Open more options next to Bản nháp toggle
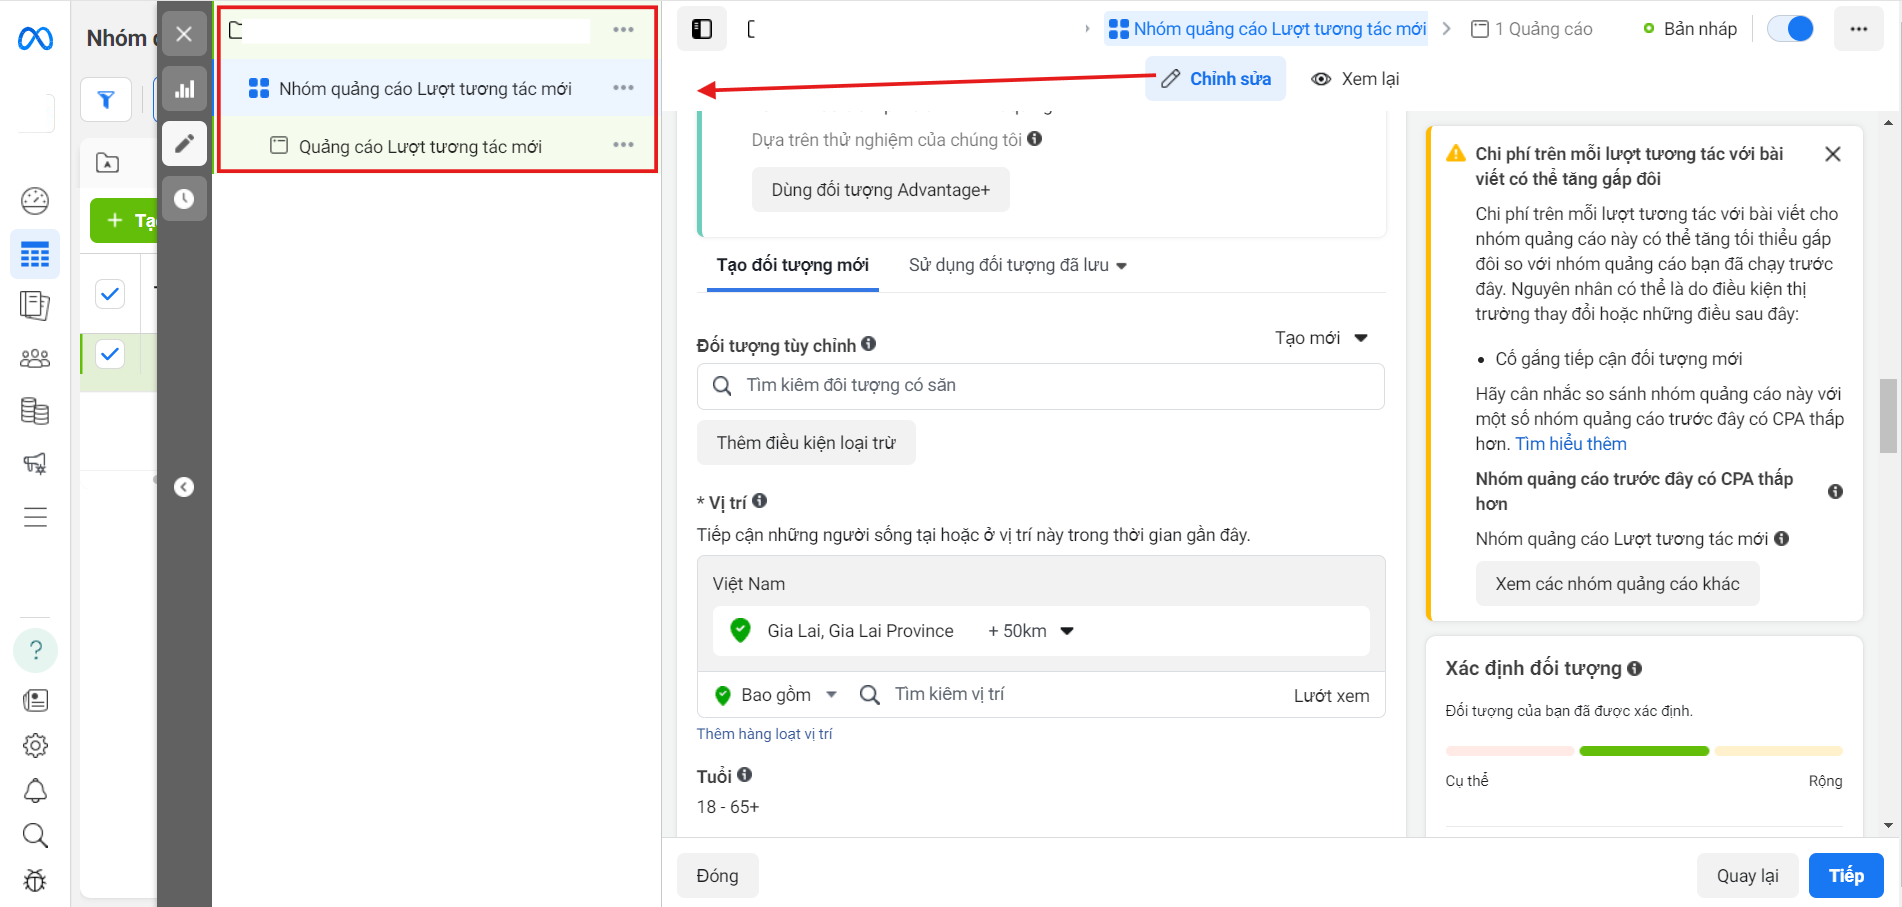The height and width of the screenshot is (907, 1902). [1859, 29]
